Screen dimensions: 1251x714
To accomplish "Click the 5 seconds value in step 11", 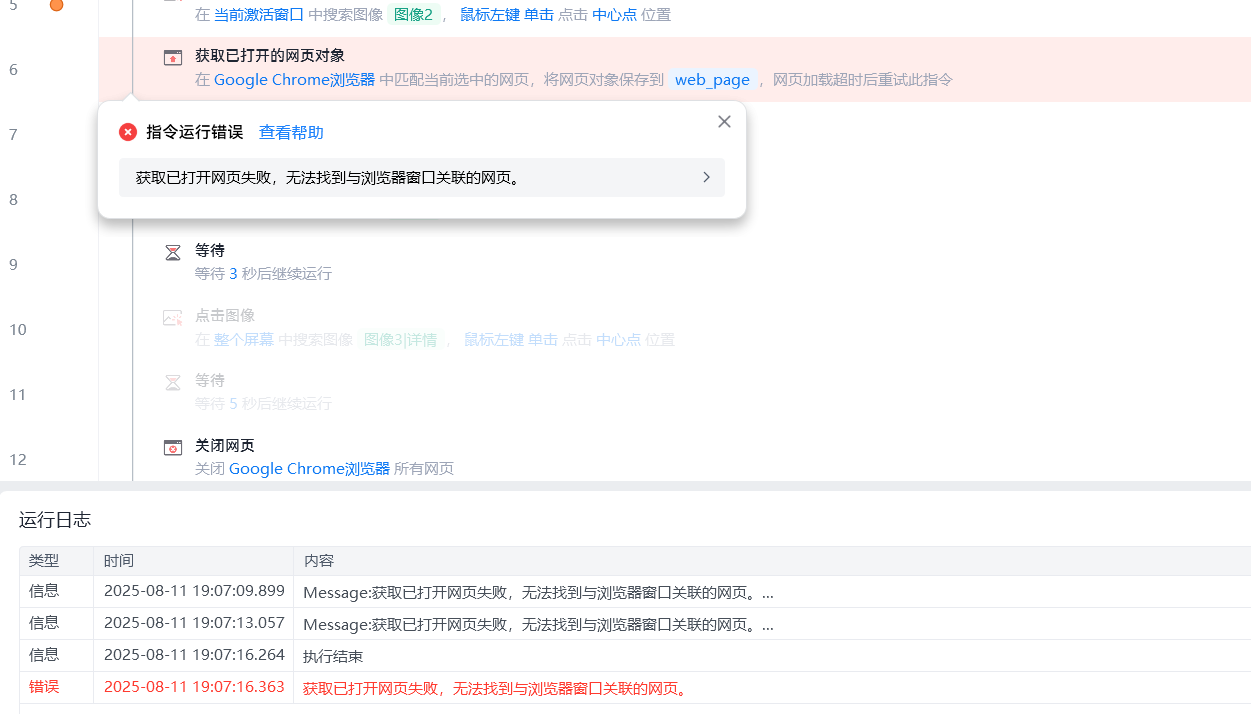I will point(233,404).
